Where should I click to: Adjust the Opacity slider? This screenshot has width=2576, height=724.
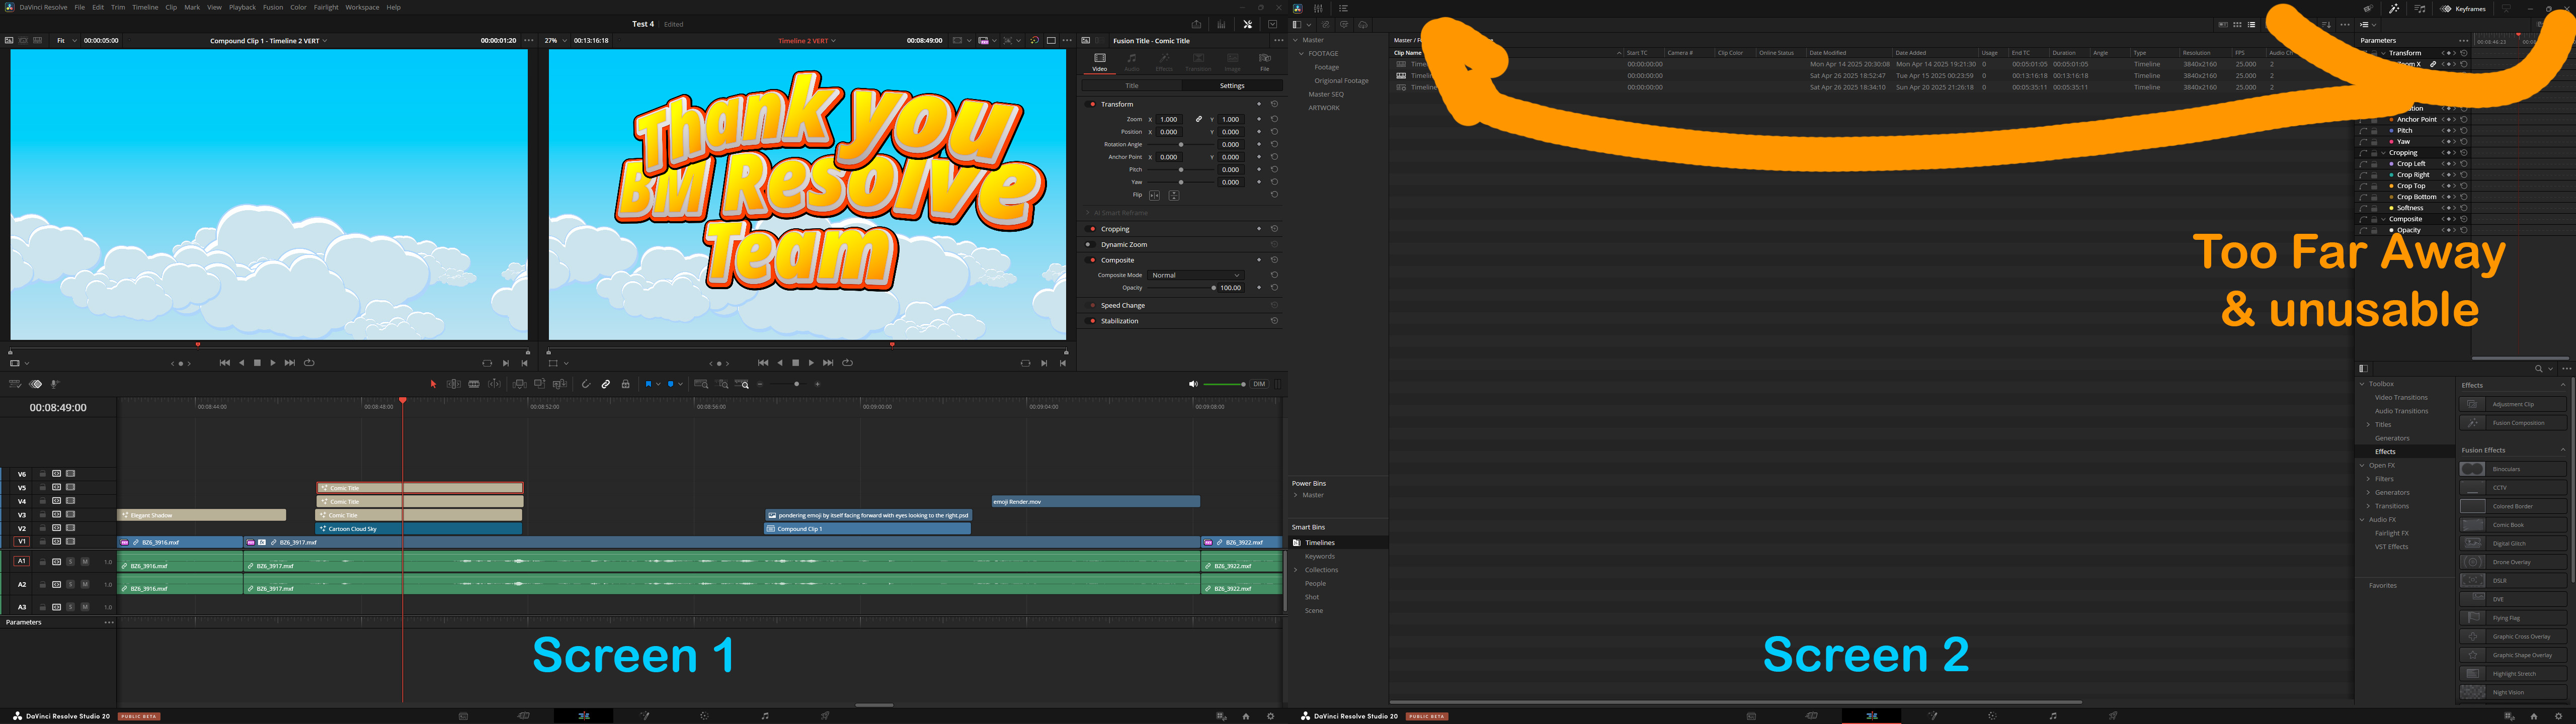[1183, 288]
